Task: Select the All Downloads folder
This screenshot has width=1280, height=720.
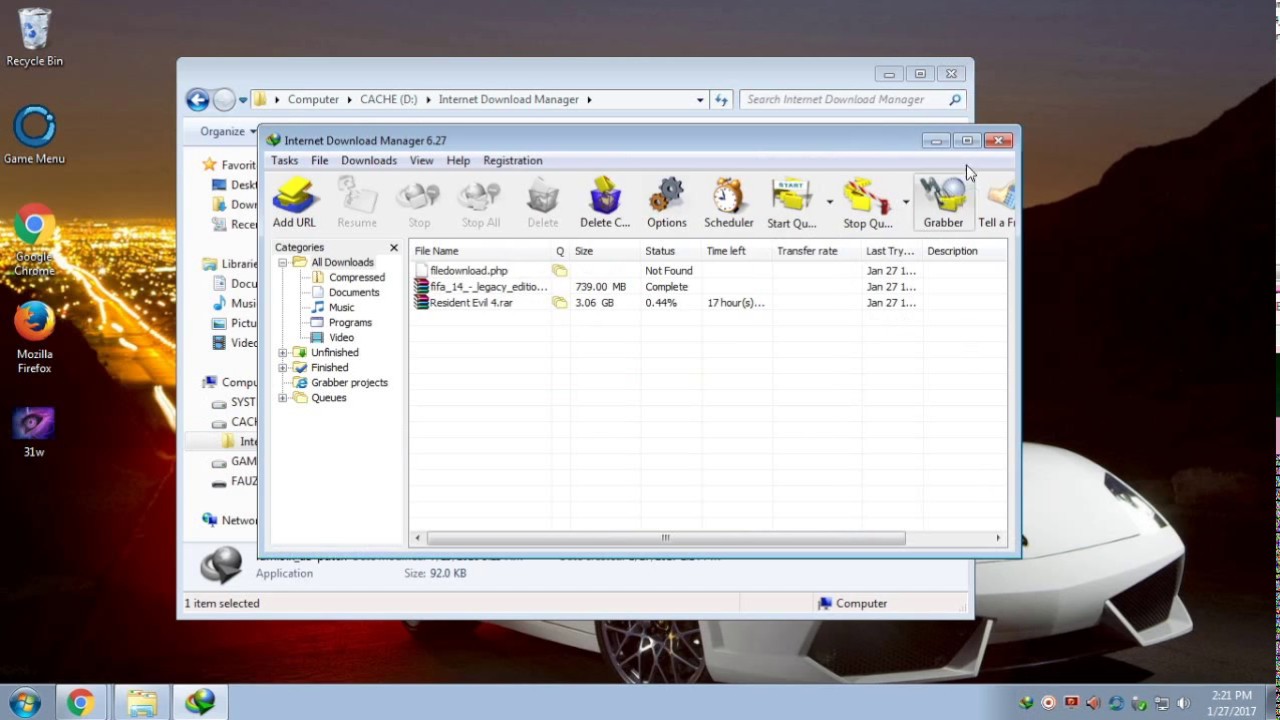Action: pos(342,262)
